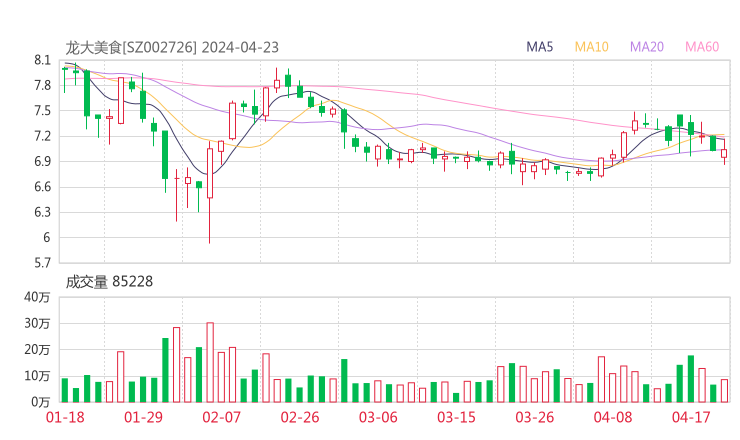Image resolution: width=740 pixels, height=440 pixels.
Task: Click the 01-18 date label
Action: [65, 417]
